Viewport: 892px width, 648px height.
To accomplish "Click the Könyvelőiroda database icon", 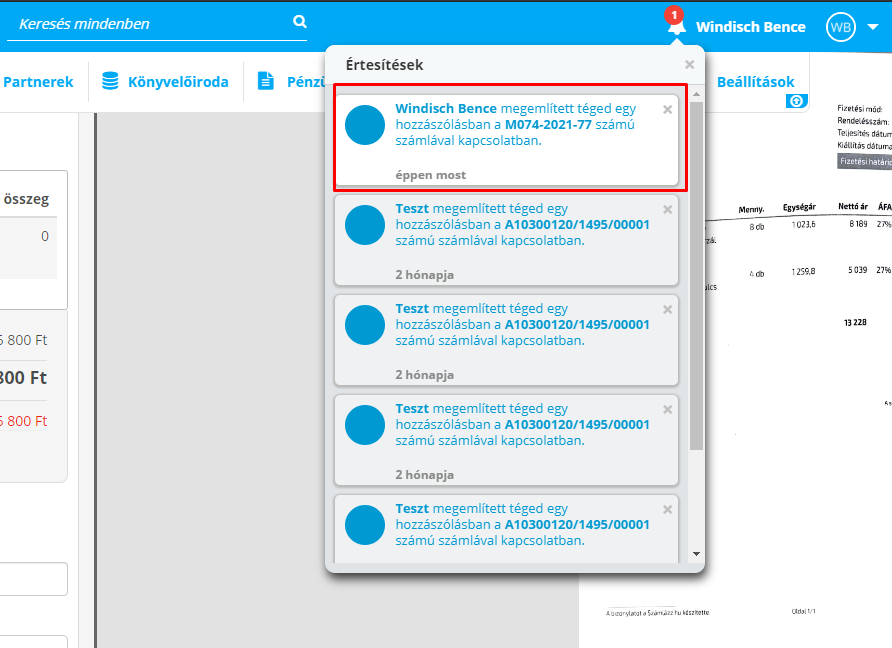I will [x=110, y=81].
